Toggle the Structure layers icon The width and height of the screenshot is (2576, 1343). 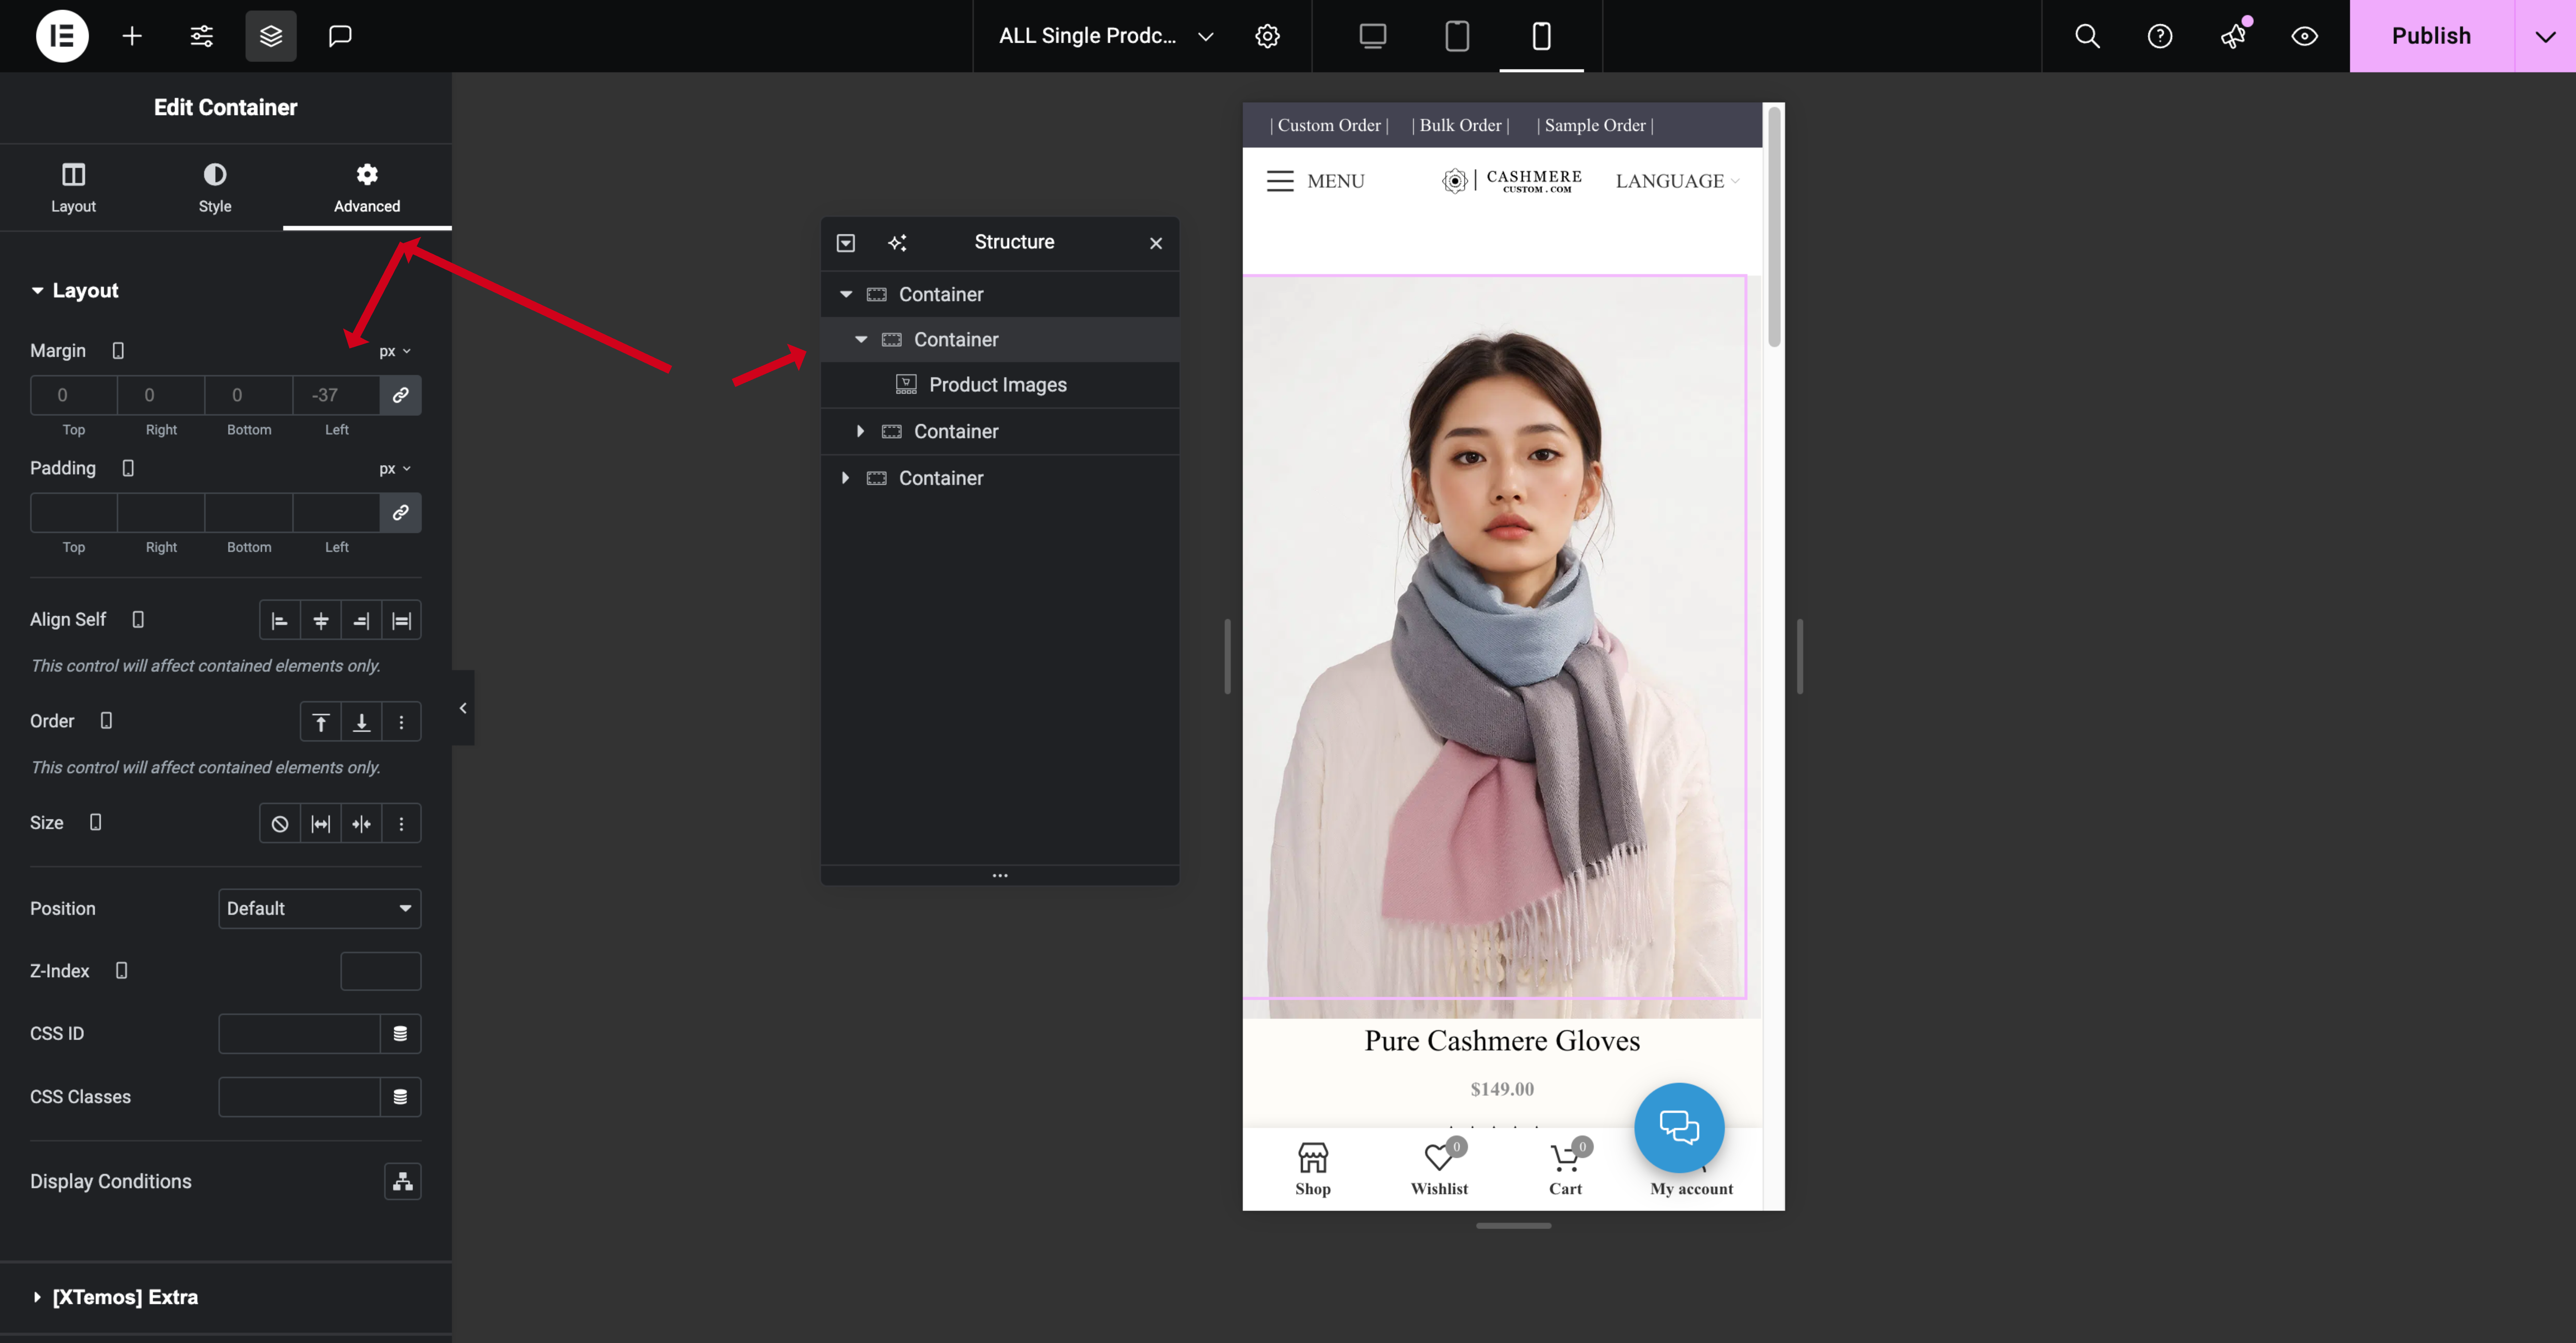tap(271, 36)
